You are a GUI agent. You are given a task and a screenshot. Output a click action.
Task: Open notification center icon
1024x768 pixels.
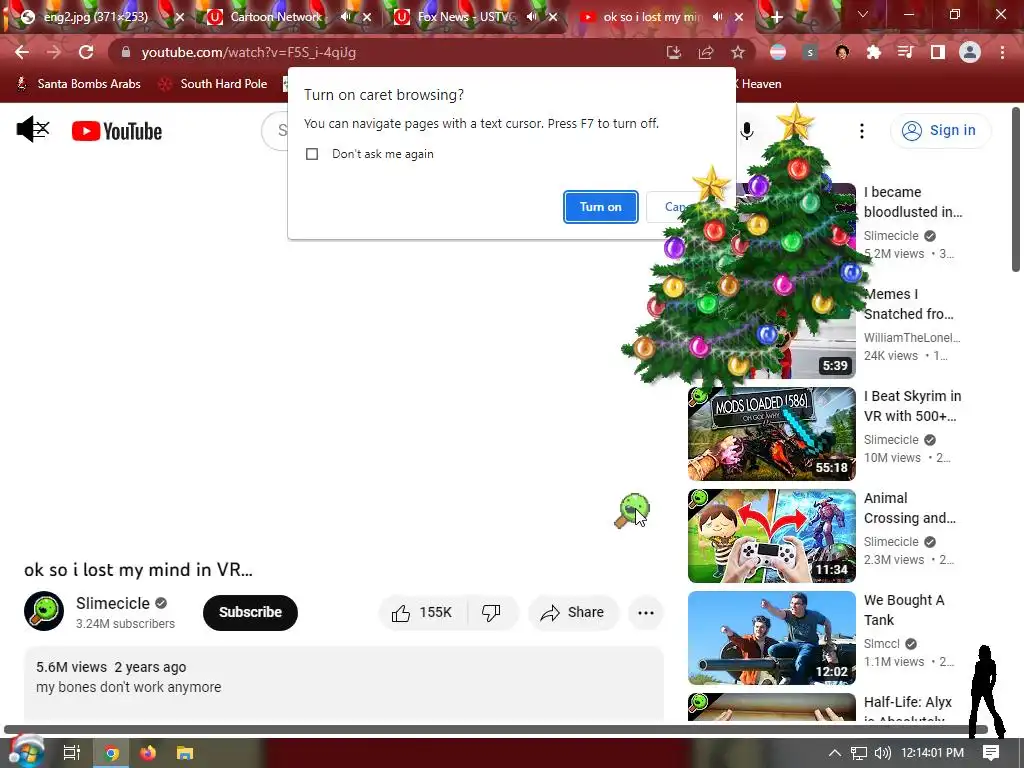point(991,753)
